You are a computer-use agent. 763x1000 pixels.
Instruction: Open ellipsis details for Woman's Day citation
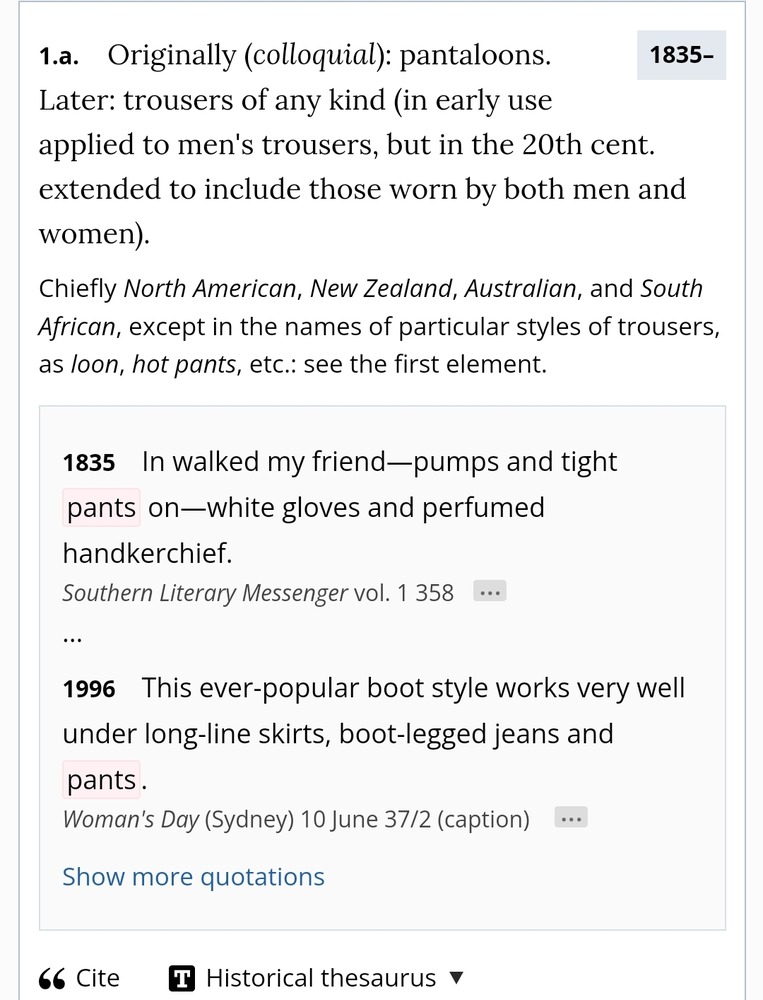click(x=571, y=819)
